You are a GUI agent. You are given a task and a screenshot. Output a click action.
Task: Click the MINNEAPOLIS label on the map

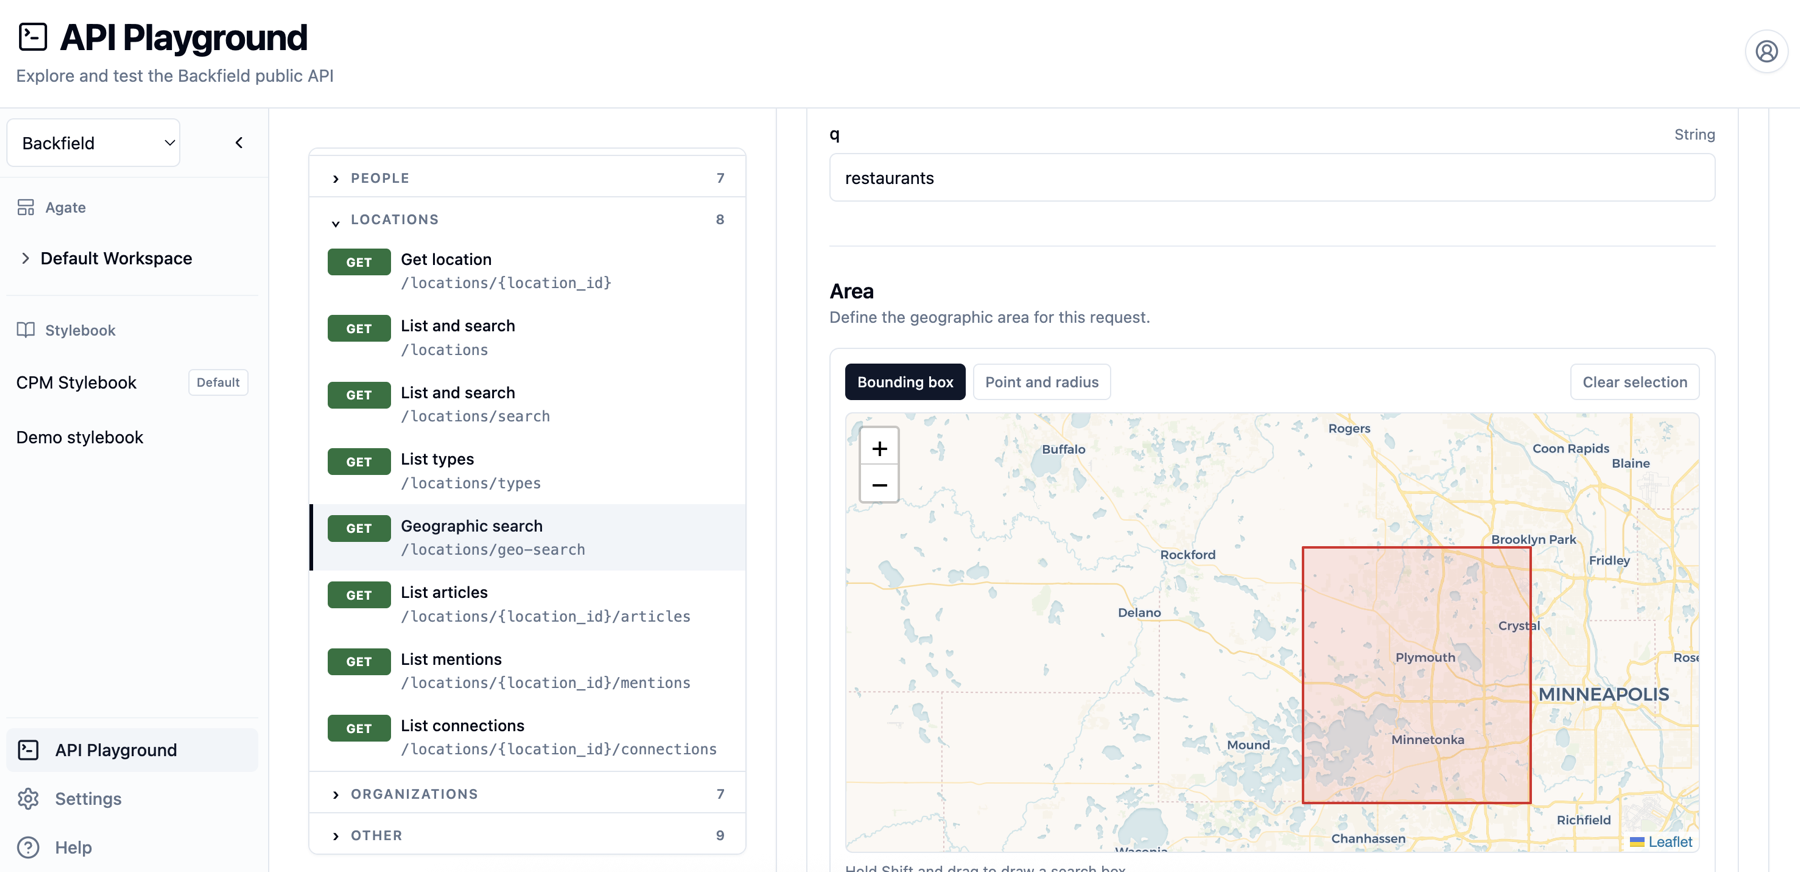tap(1603, 694)
